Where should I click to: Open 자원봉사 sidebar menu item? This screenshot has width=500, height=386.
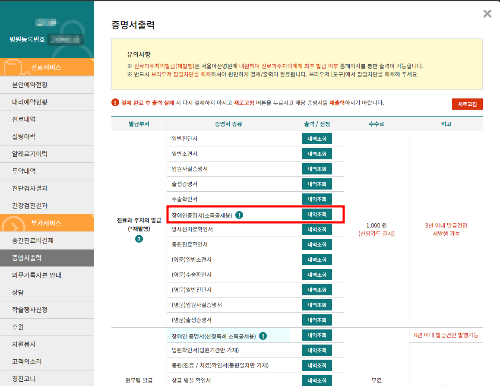[47, 344]
